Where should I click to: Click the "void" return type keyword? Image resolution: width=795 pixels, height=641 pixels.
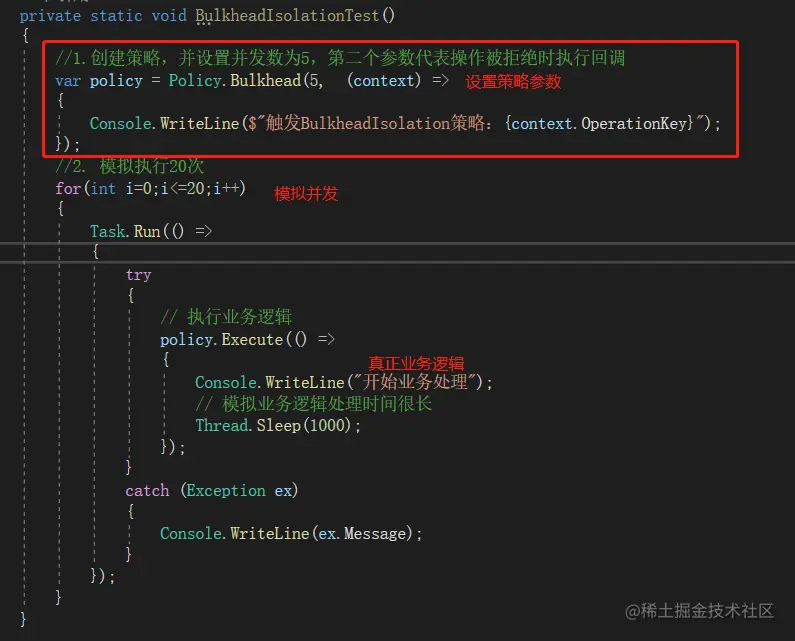point(169,16)
